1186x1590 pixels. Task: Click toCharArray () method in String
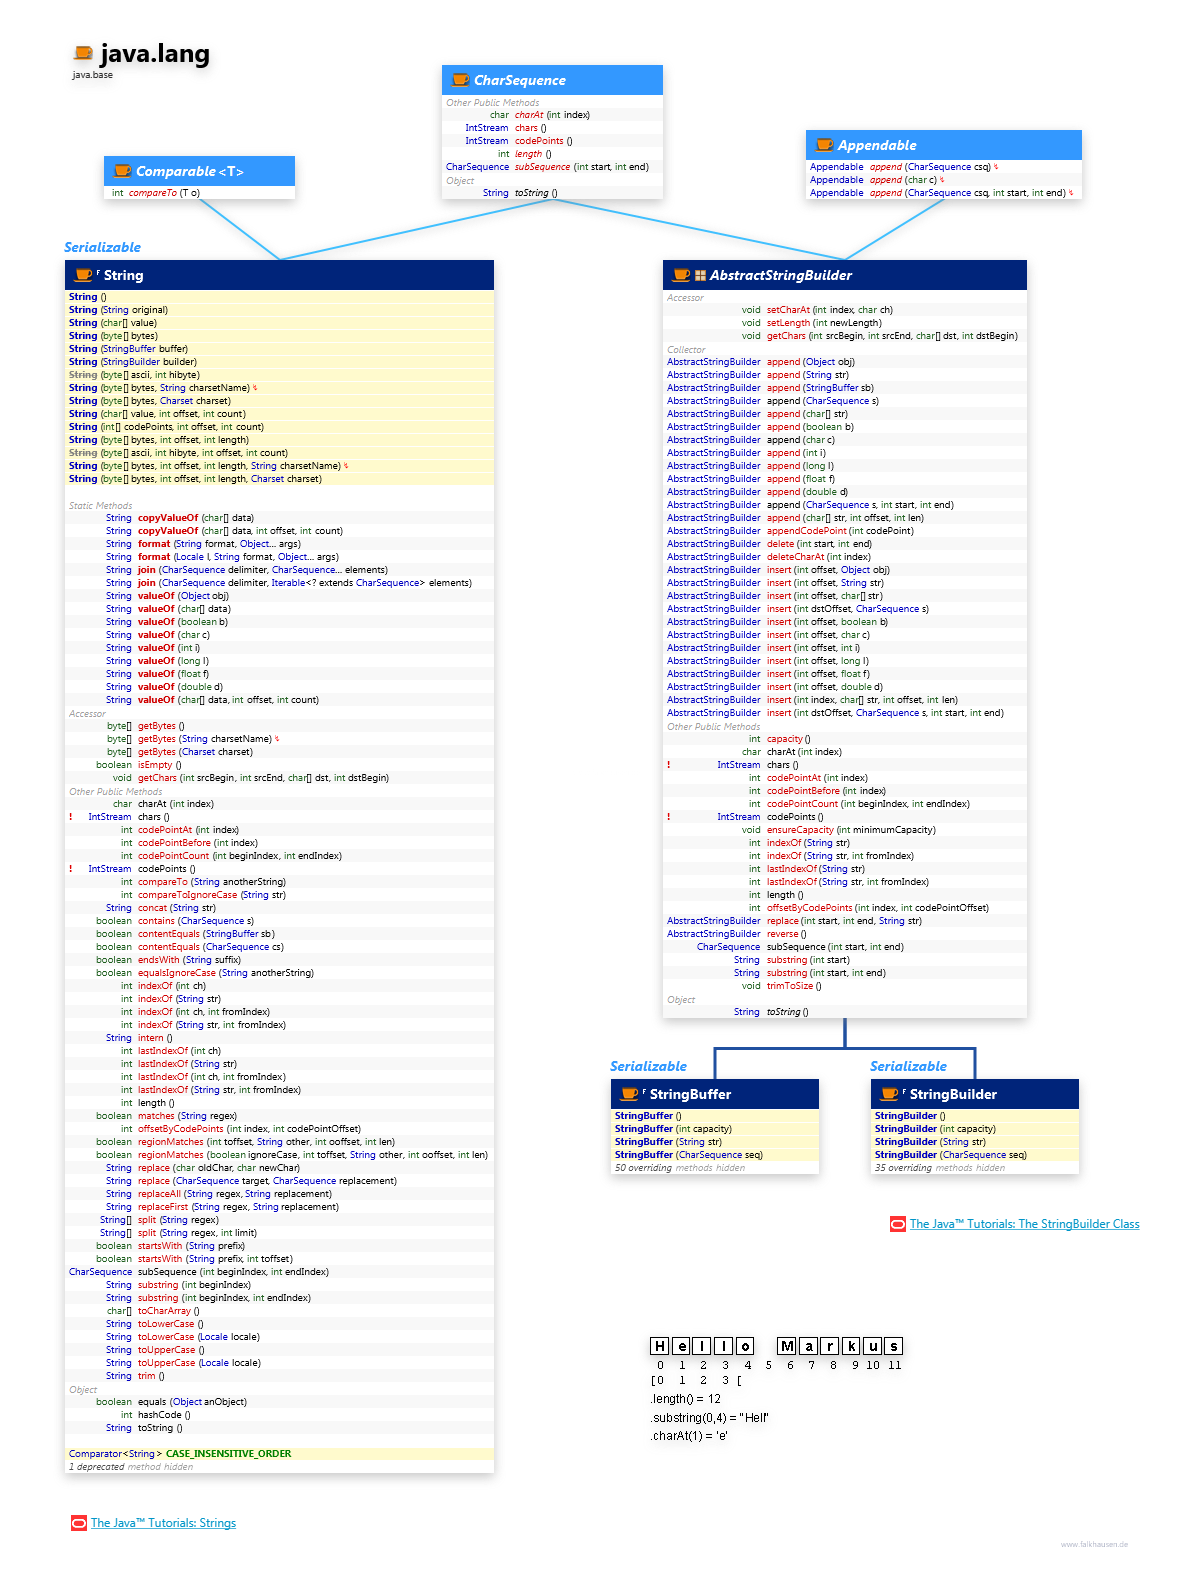click(169, 1311)
